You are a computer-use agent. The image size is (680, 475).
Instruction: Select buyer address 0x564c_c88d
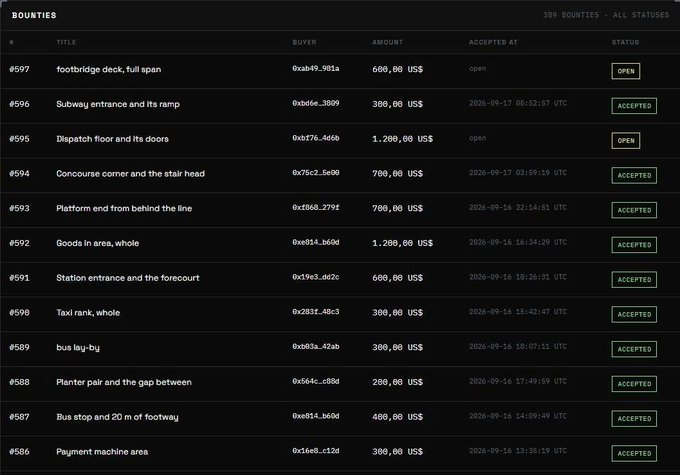click(x=316, y=381)
